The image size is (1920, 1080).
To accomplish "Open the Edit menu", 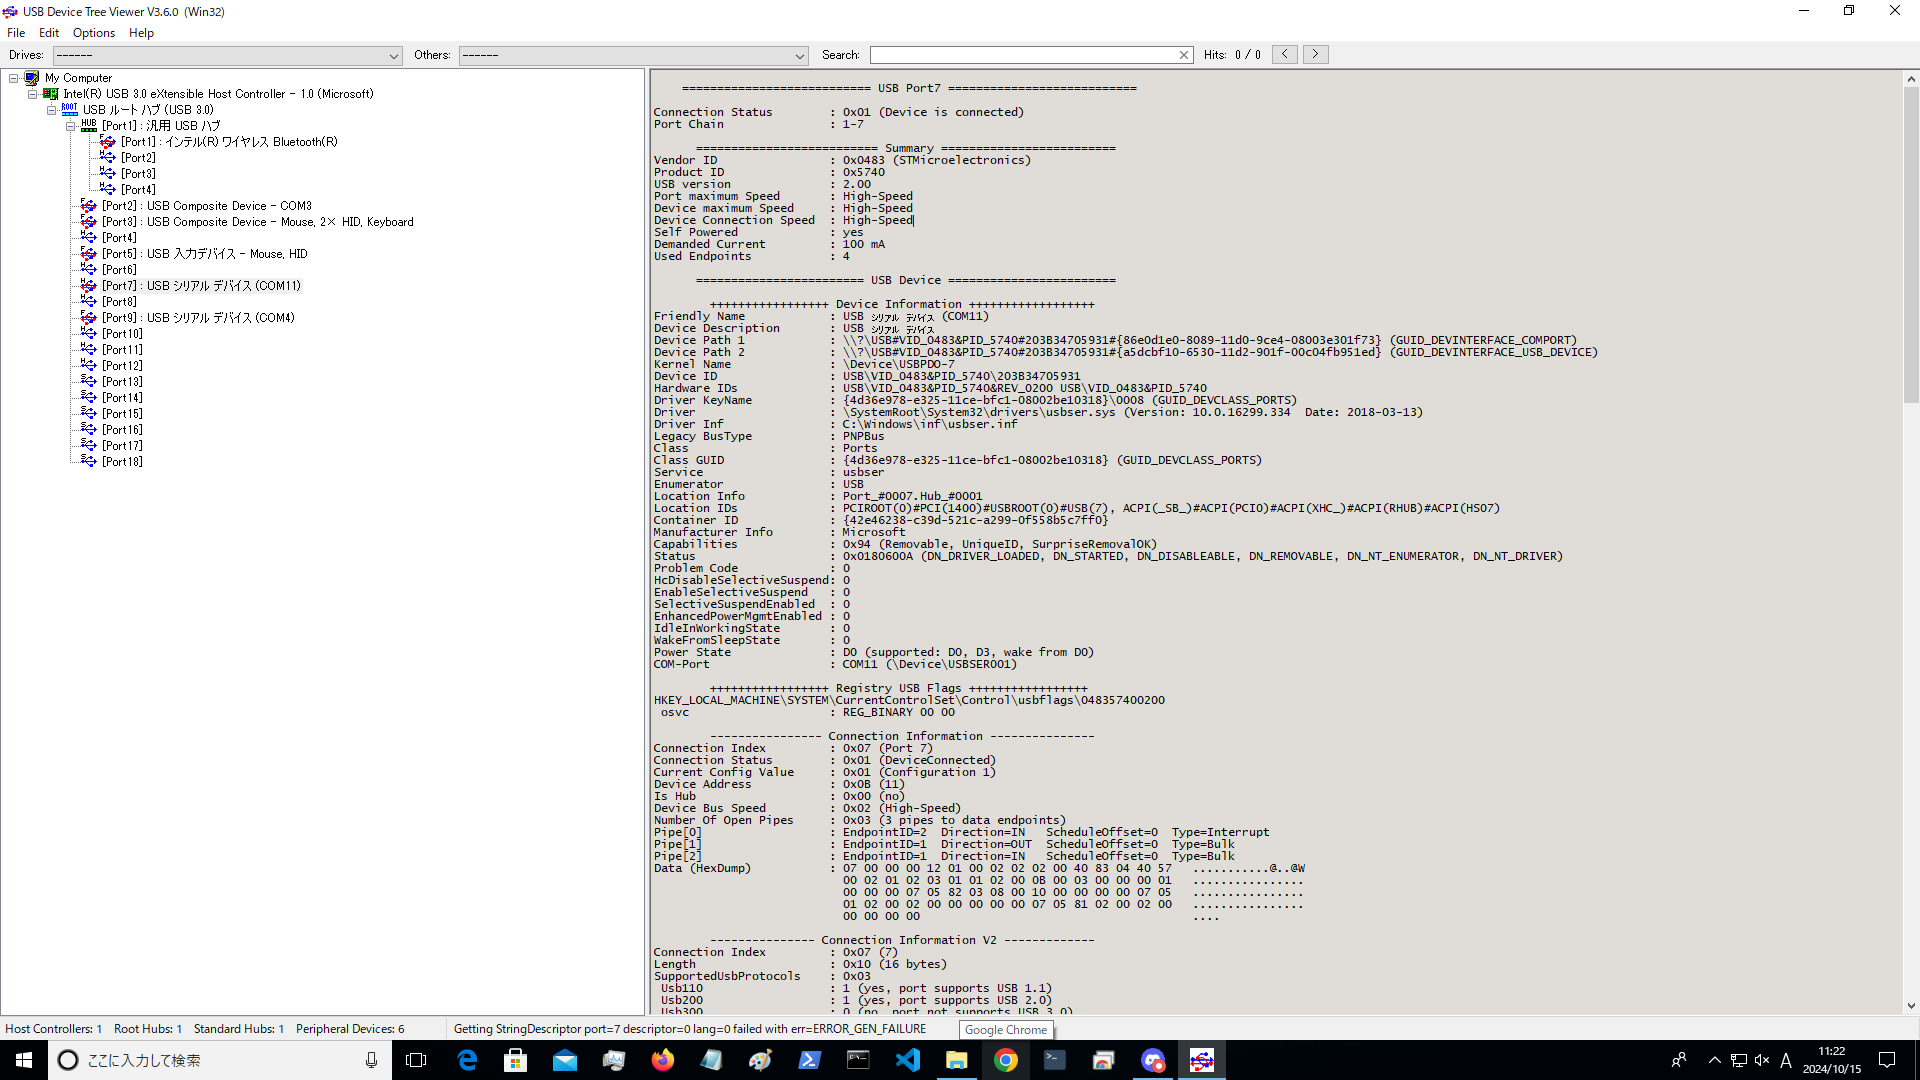I will coord(48,32).
